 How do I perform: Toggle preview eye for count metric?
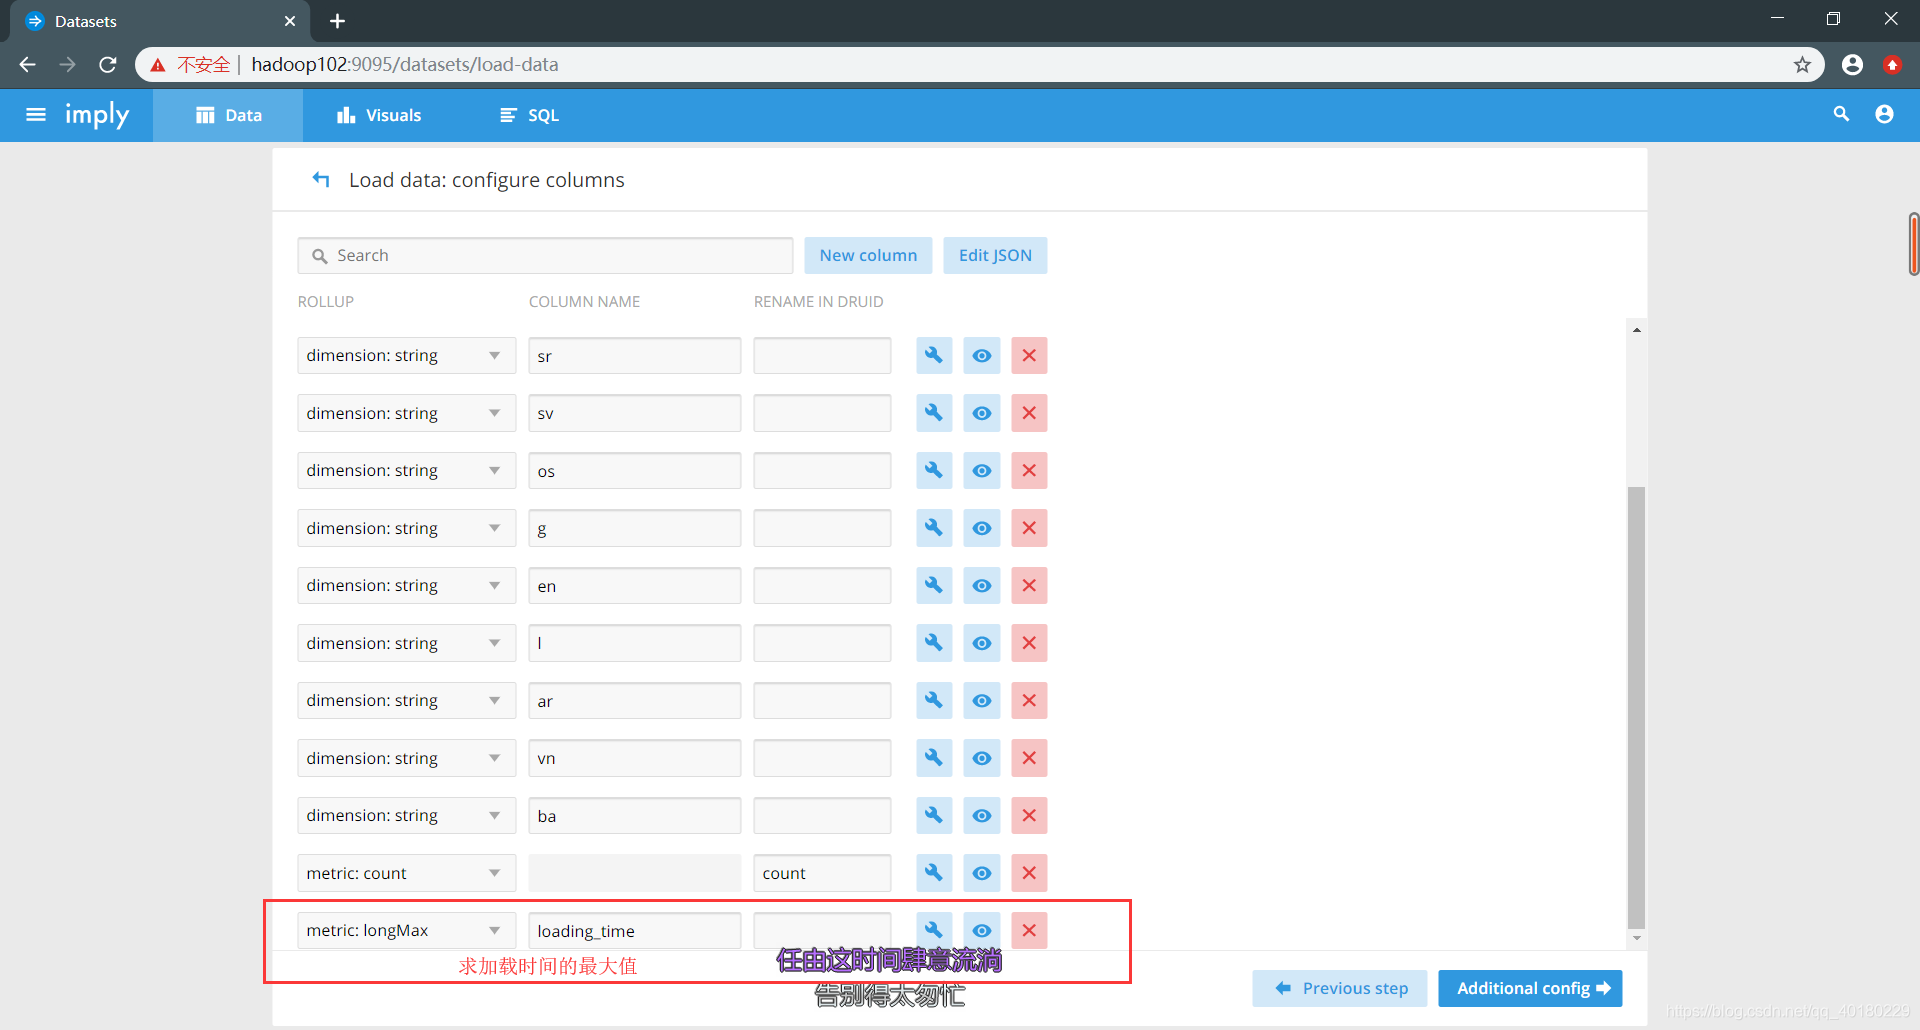point(982,873)
